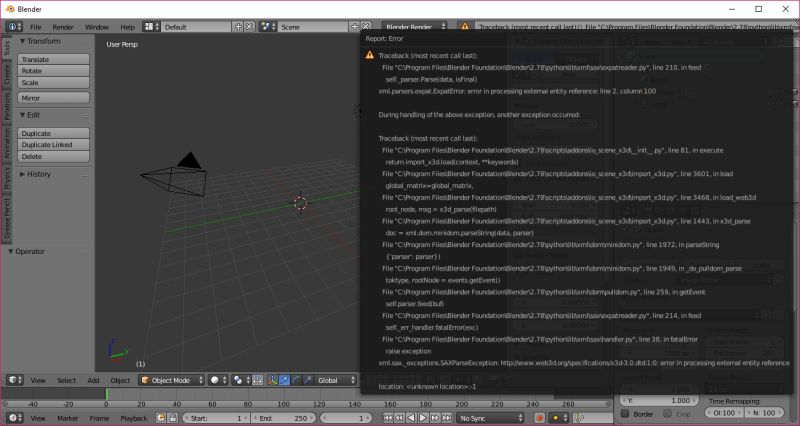Click the Time Remapping N: 100 field
Screen dimensions: 800x426
pyautogui.click(x=764, y=413)
